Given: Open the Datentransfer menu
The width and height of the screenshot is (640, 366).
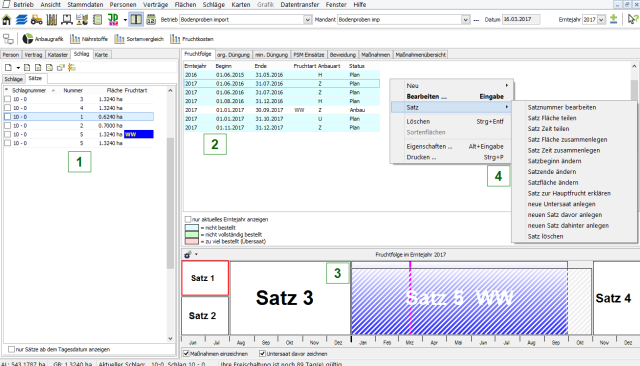Looking at the screenshot, I should click(x=300, y=4).
